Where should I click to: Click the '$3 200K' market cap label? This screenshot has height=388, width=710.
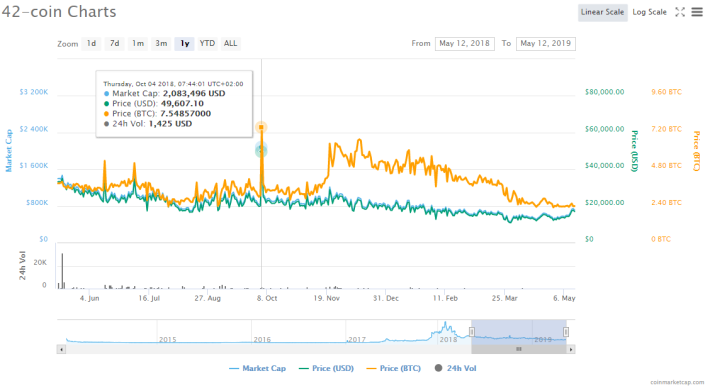pyautogui.click(x=34, y=92)
